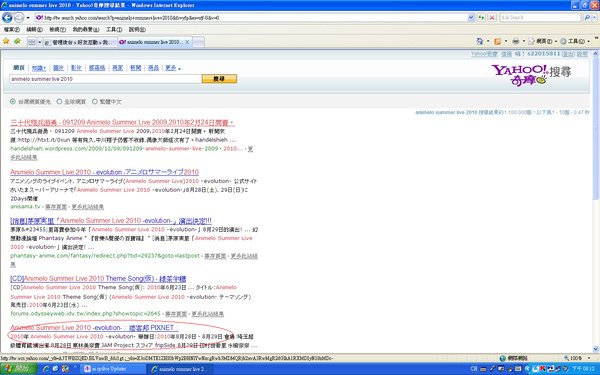Select the 台灣網頁優先 radio button
Image resolution: width=600 pixels, height=375 pixels.
(13, 101)
